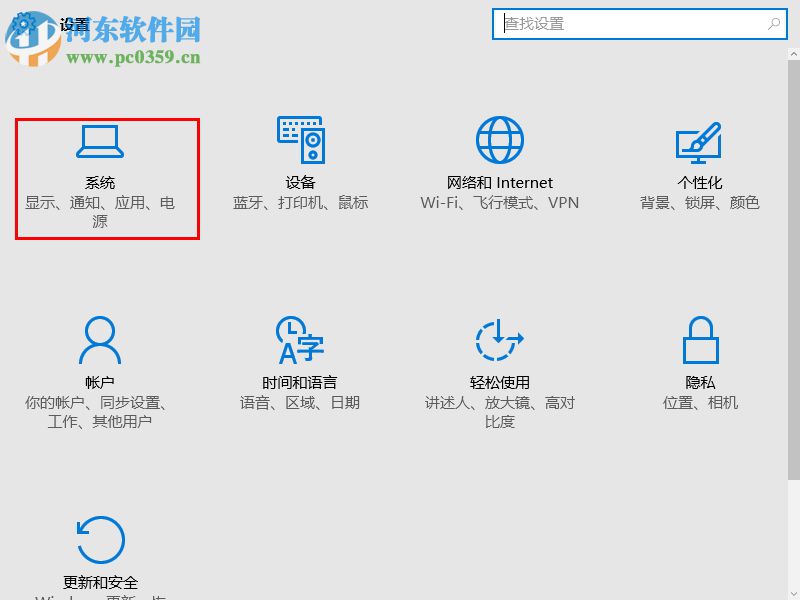Screen dimensions: 800x600
Task: Open the 个性化 (Personalization) tile
Action: (700, 160)
